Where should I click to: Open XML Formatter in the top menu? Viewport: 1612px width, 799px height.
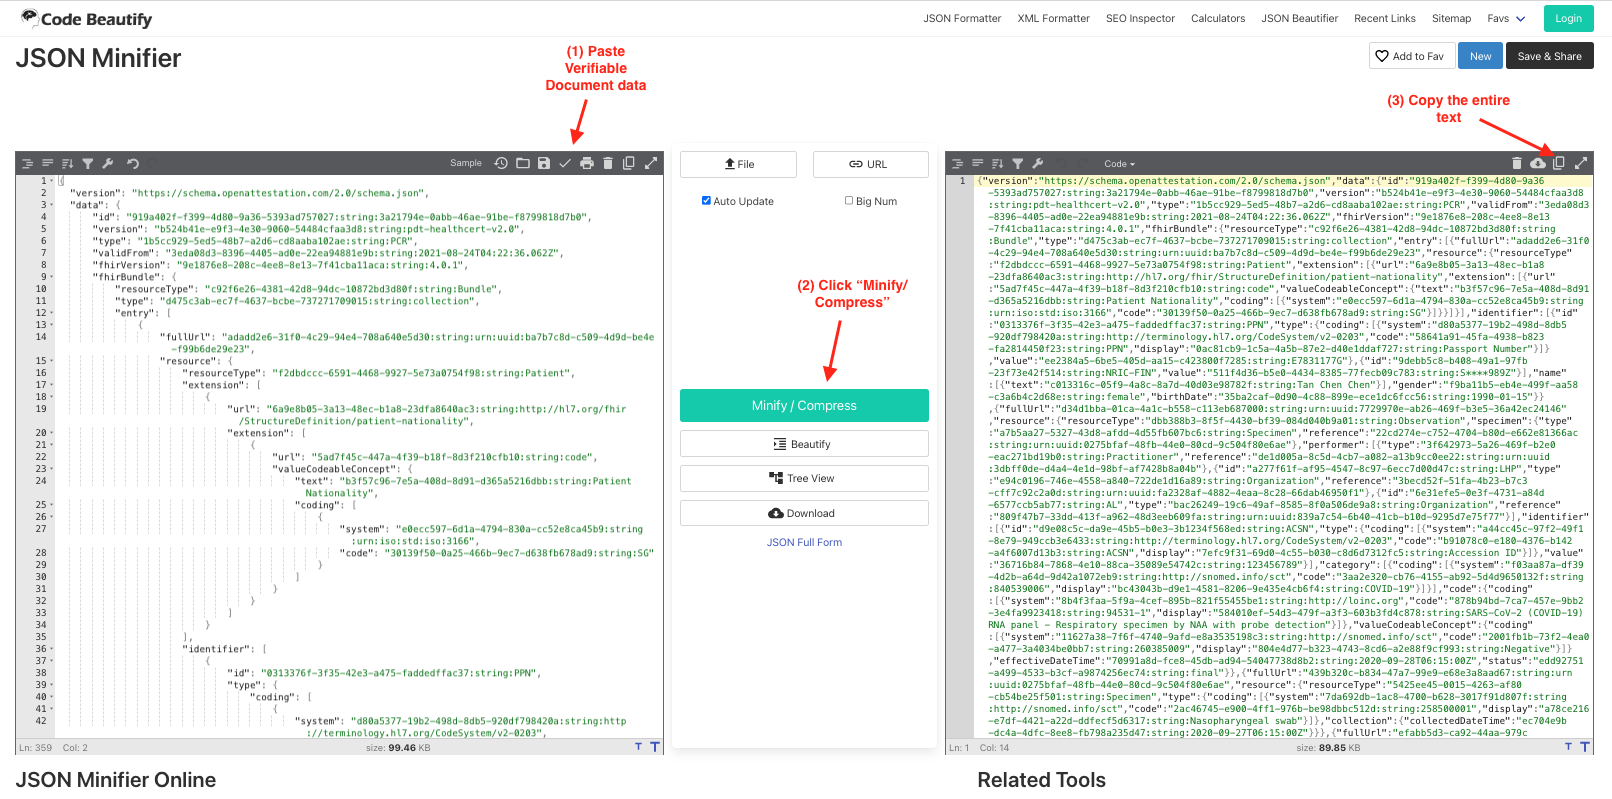pos(1053,18)
